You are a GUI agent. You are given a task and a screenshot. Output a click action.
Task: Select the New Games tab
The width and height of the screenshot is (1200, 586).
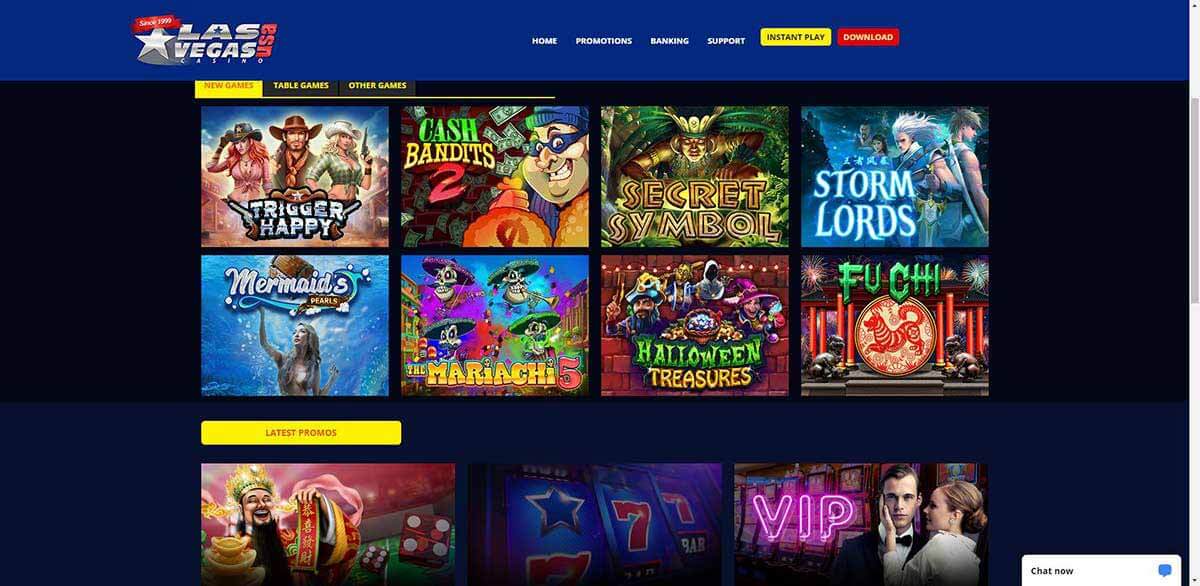[229, 86]
